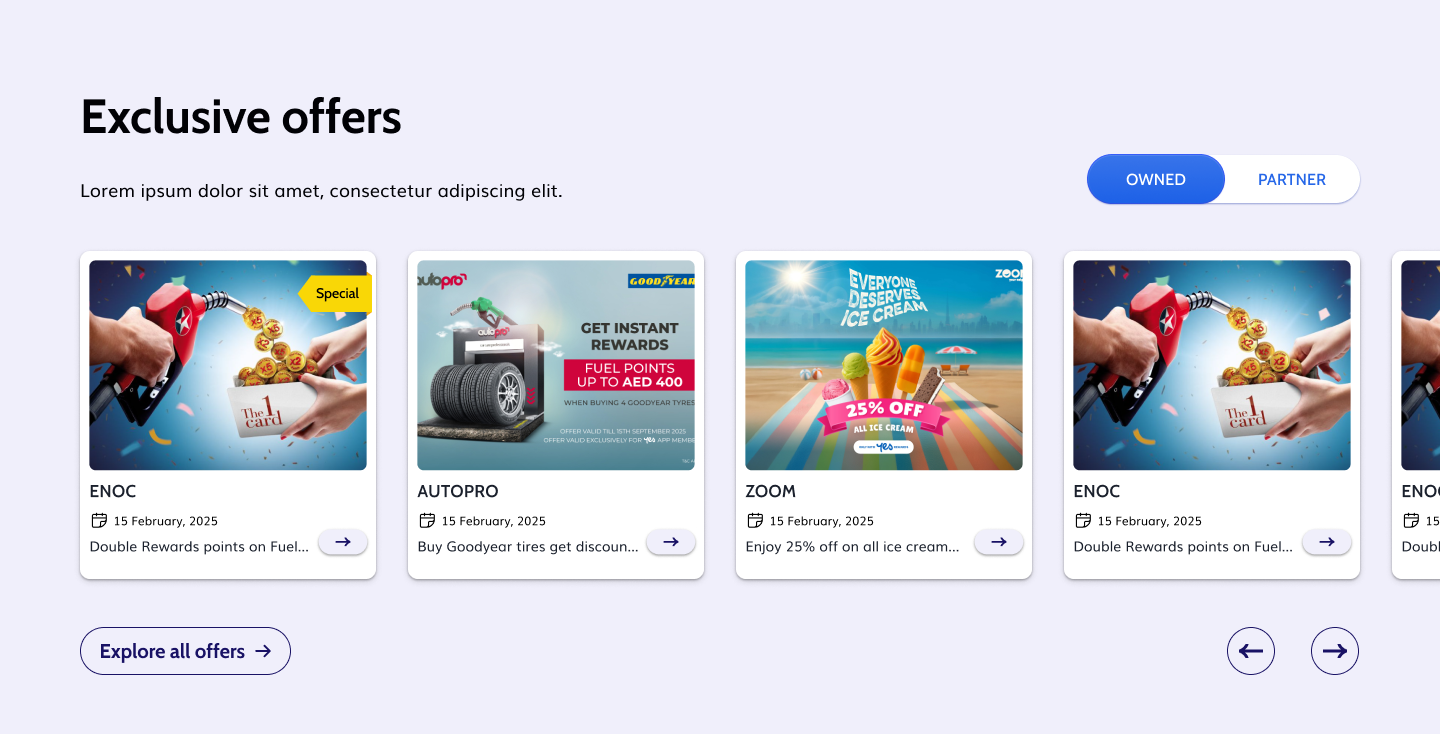Viewport: 1440px width, 734px height.
Task: Go to previous offers with left arrow
Action: (1251, 651)
